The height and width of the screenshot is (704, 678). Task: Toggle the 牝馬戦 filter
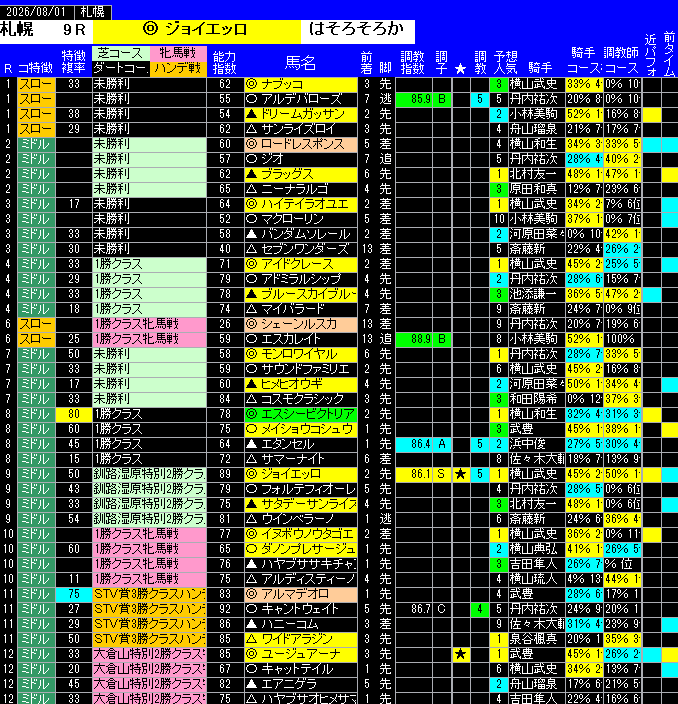coord(178,53)
